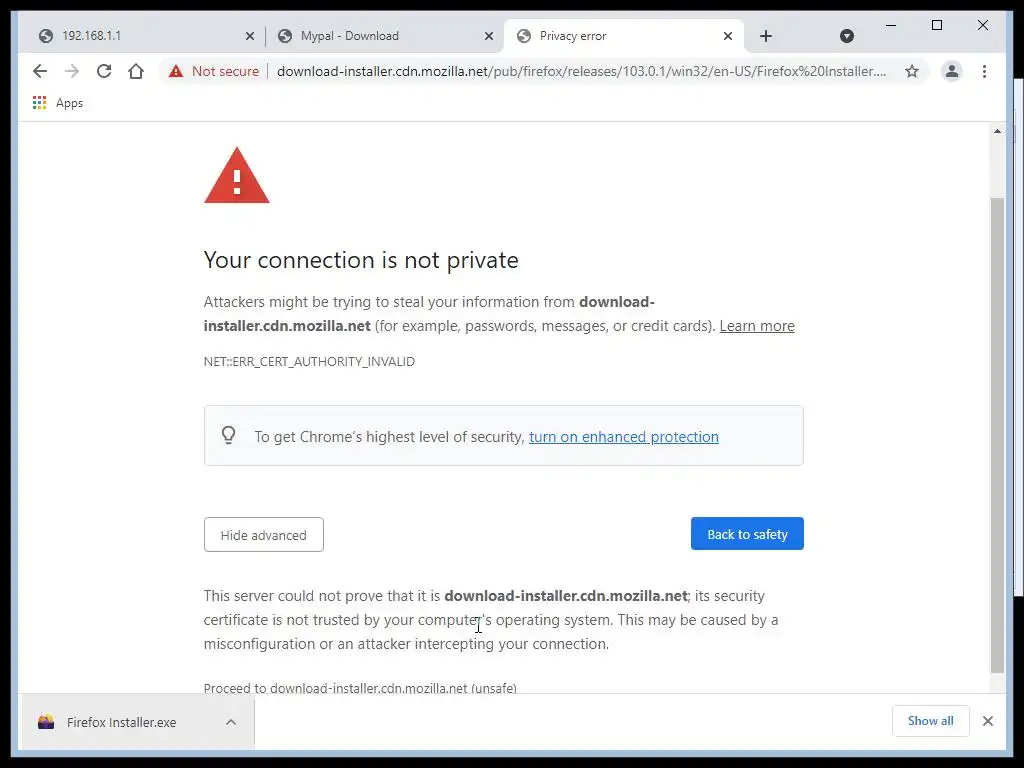Click the URL address bar field
Viewport: 1024px width, 768px height.
(580, 71)
